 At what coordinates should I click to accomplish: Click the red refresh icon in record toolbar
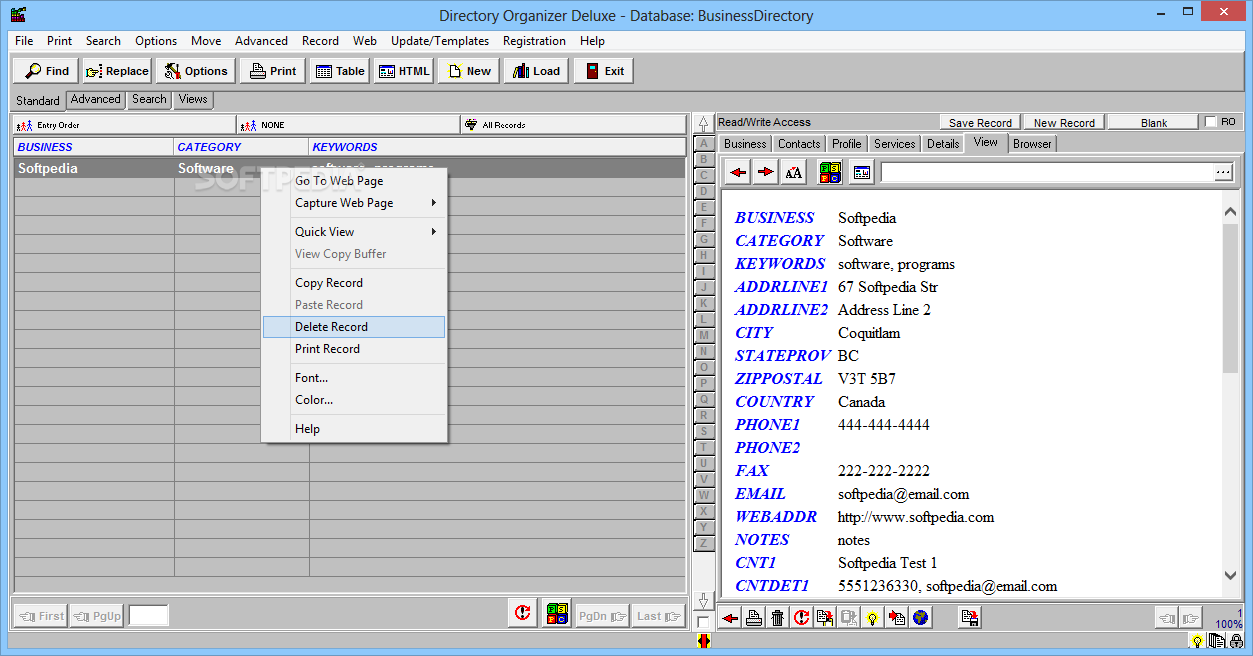(801, 618)
